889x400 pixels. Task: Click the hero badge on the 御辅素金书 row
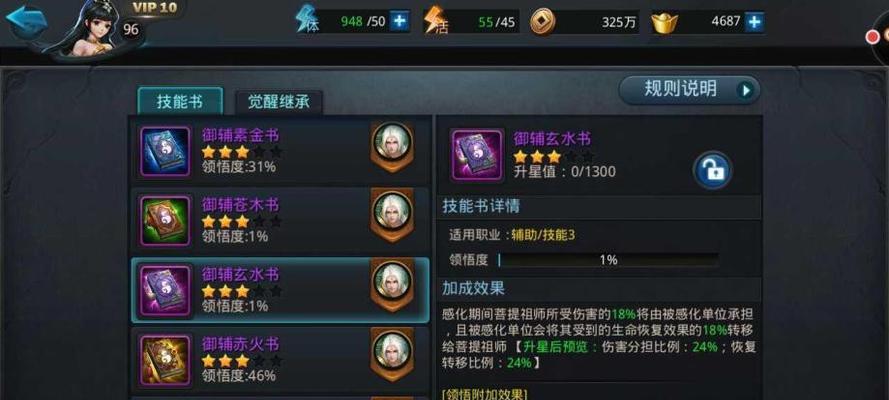tap(392, 146)
